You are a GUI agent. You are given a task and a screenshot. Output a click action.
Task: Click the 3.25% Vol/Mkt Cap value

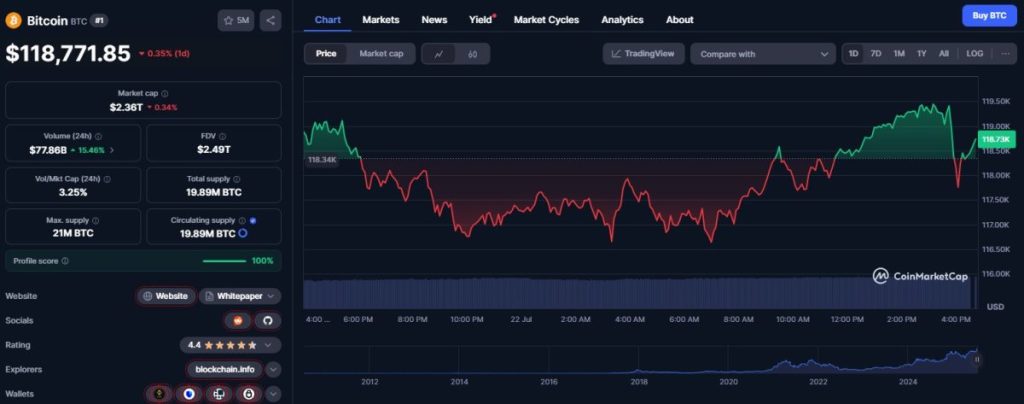point(73,192)
